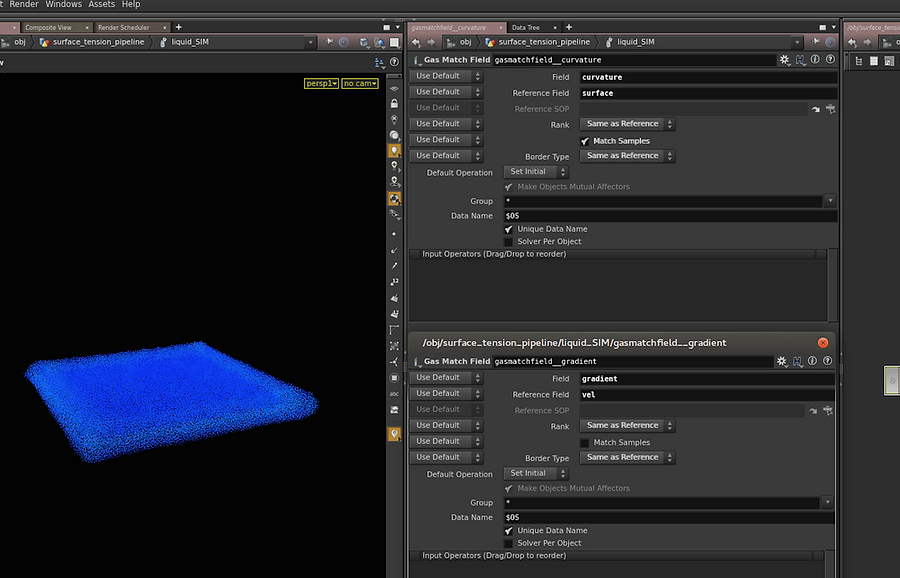
Task: Open gear menu for gasmatchfield__gradient
Action: (x=782, y=361)
